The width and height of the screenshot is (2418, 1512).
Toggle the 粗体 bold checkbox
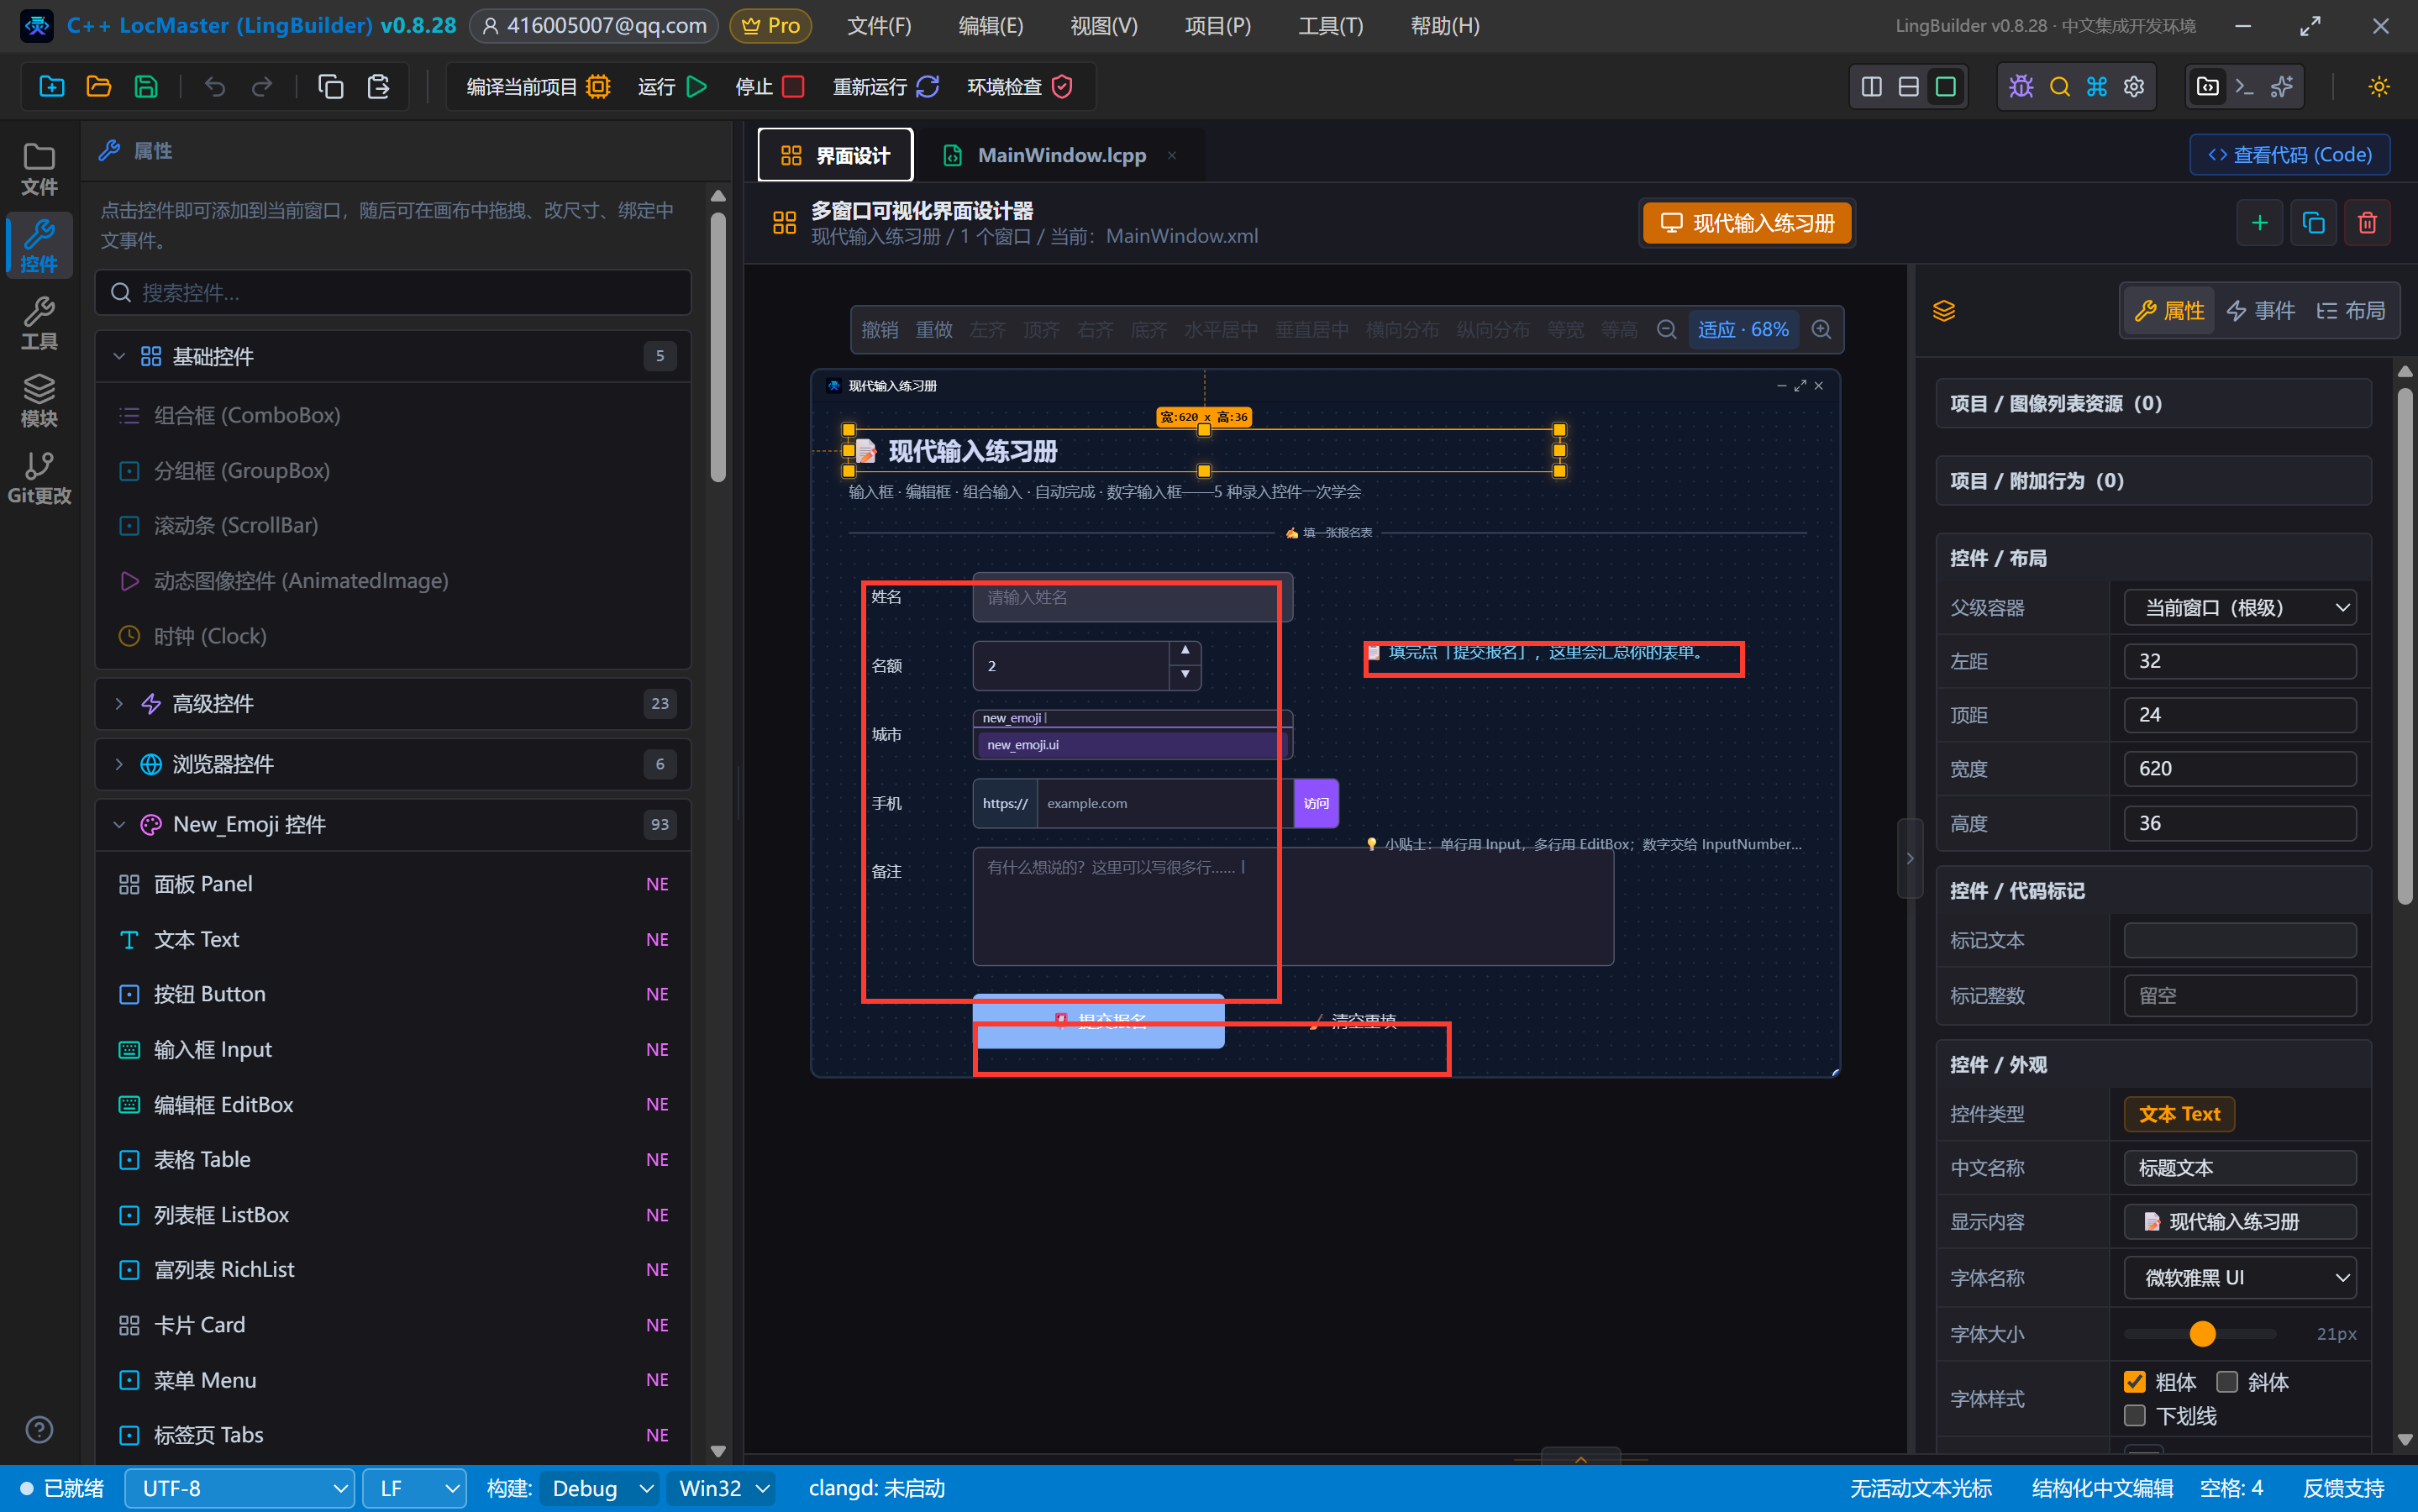tap(2134, 1382)
